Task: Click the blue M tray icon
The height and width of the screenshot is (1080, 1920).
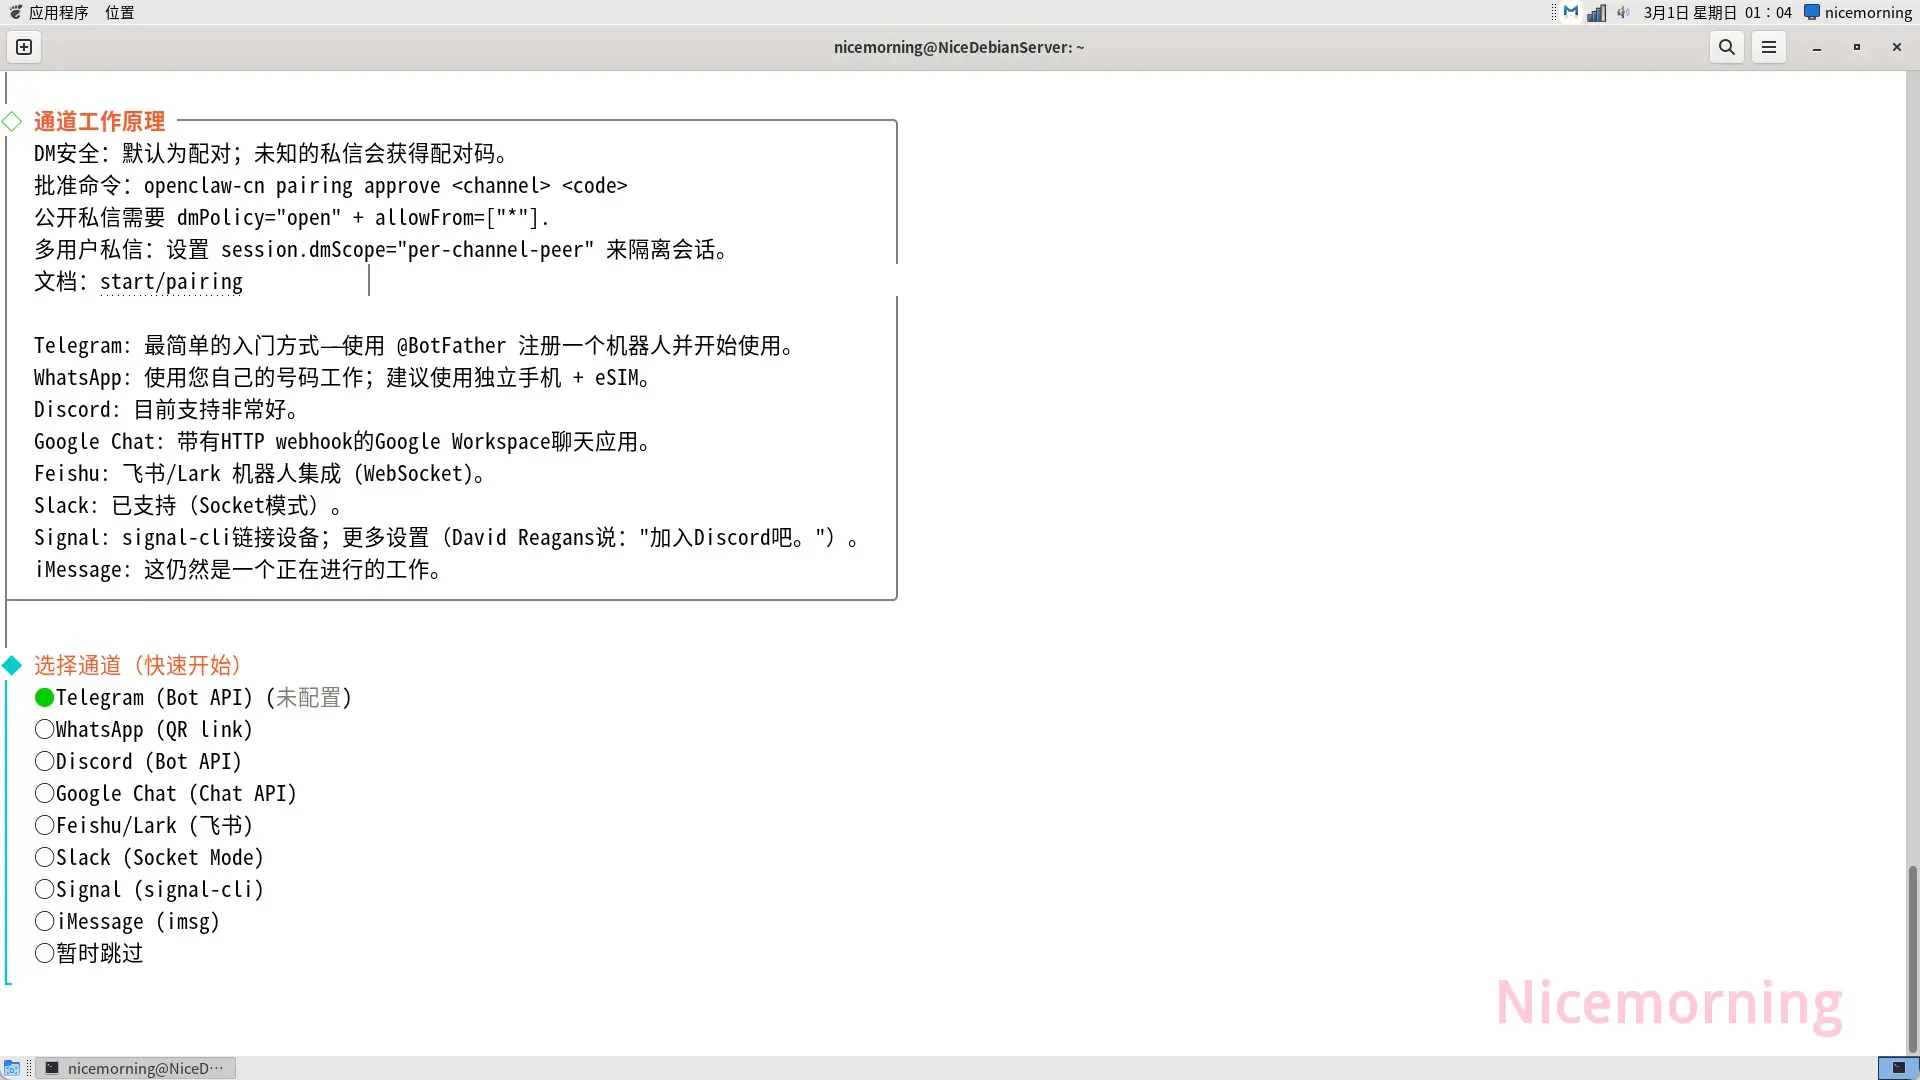Action: coord(1571,12)
